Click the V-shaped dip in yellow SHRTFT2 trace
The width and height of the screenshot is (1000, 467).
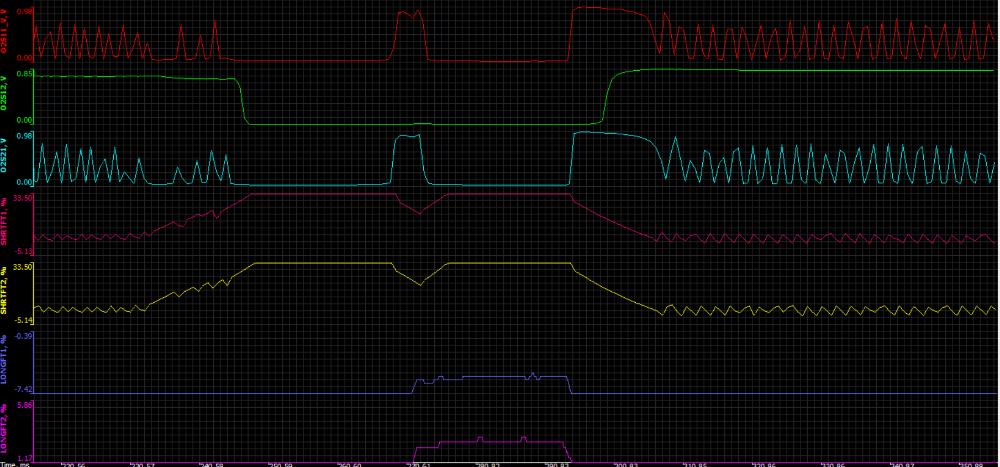click(x=421, y=281)
